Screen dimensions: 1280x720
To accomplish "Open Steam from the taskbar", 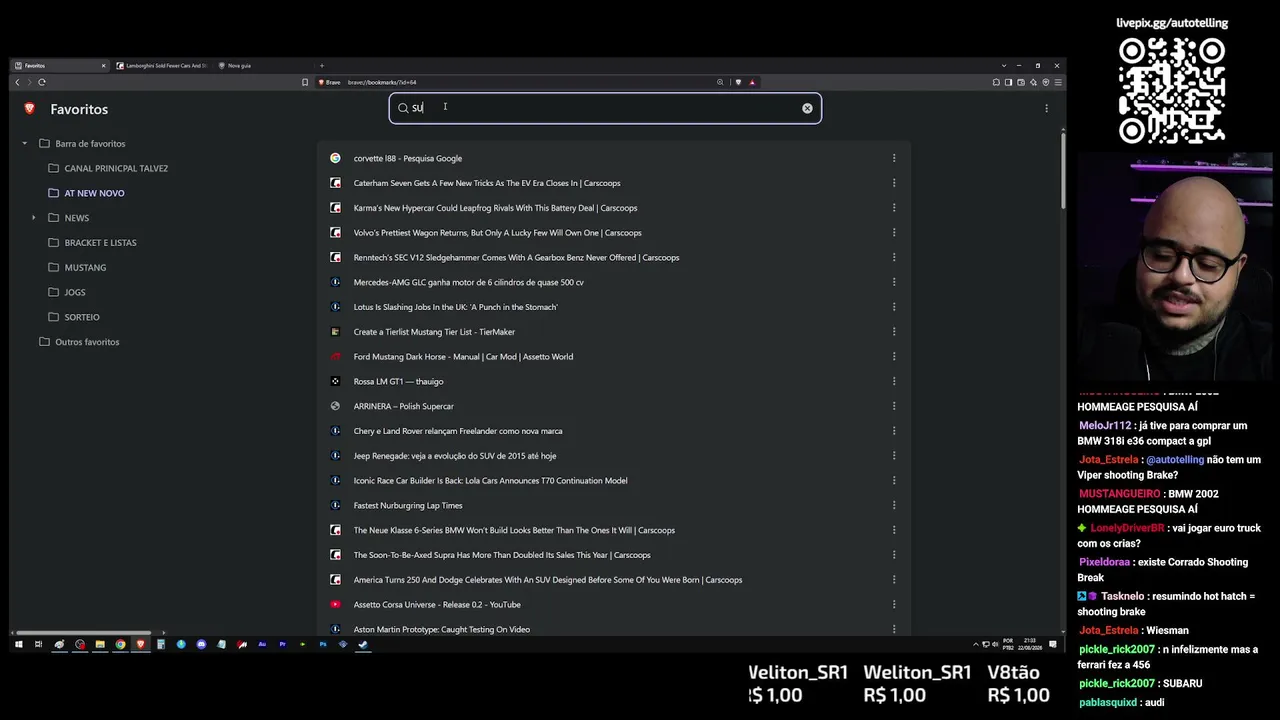I will click(363, 644).
